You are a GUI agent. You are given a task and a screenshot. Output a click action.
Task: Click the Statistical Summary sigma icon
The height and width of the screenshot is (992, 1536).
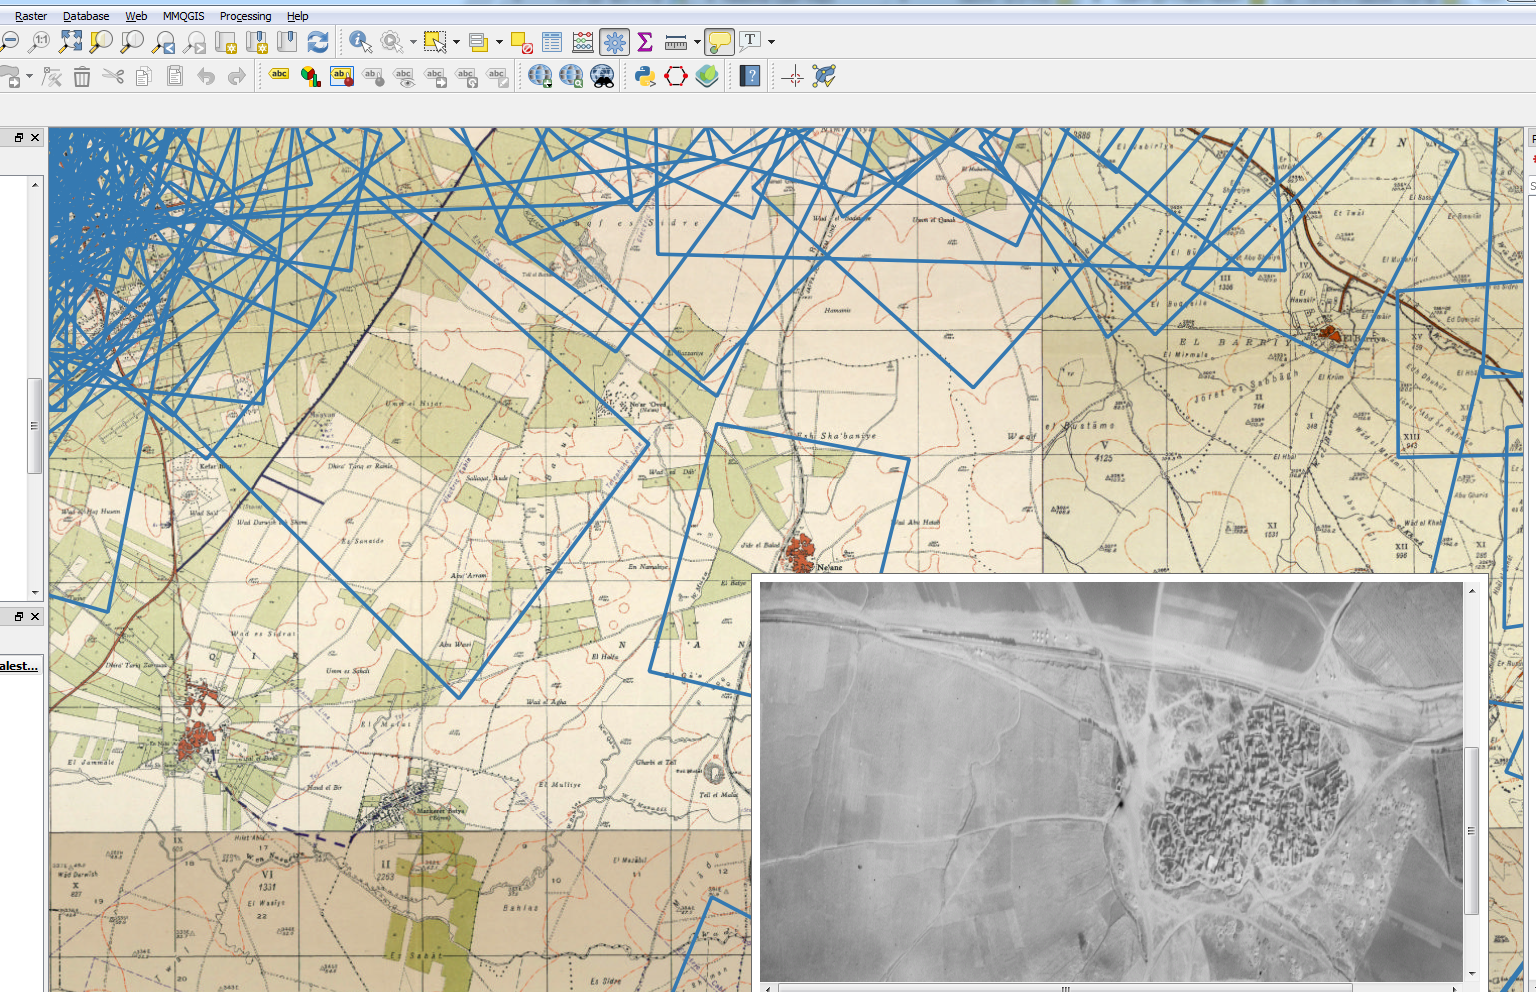coord(645,42)
